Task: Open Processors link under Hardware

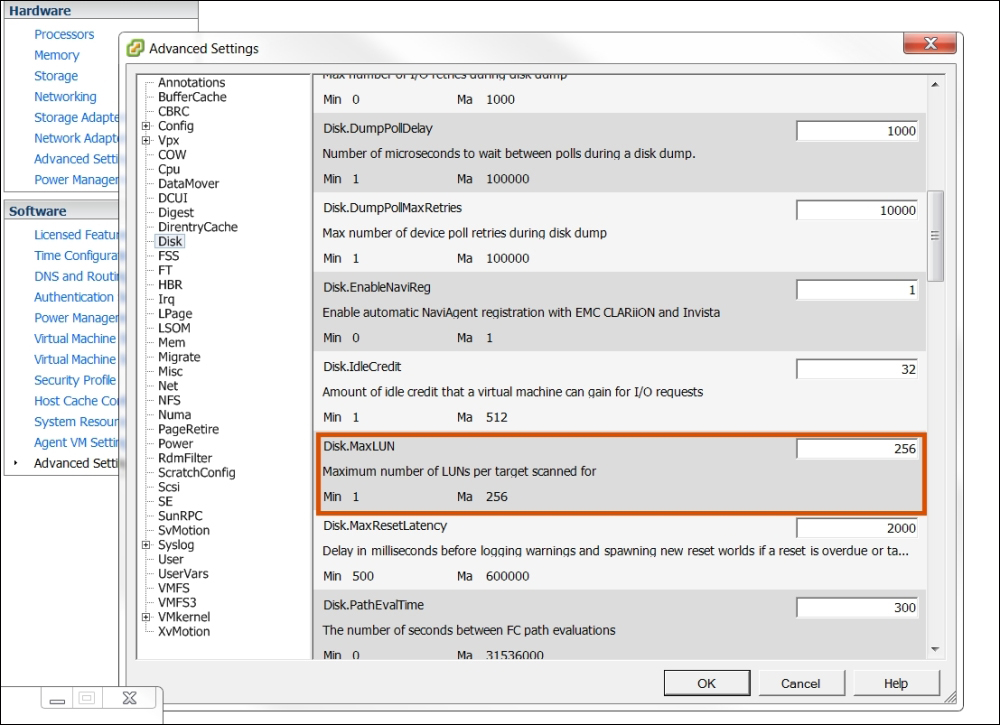Action: pyautogui.click(x=64, y=34)
